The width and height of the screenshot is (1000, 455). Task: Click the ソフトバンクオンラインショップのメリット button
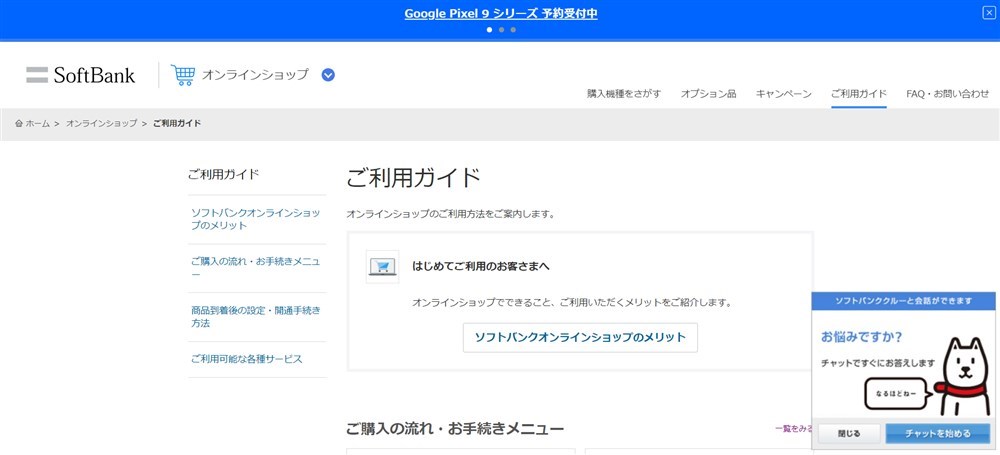pyautogui.click(x=580, y=338)
